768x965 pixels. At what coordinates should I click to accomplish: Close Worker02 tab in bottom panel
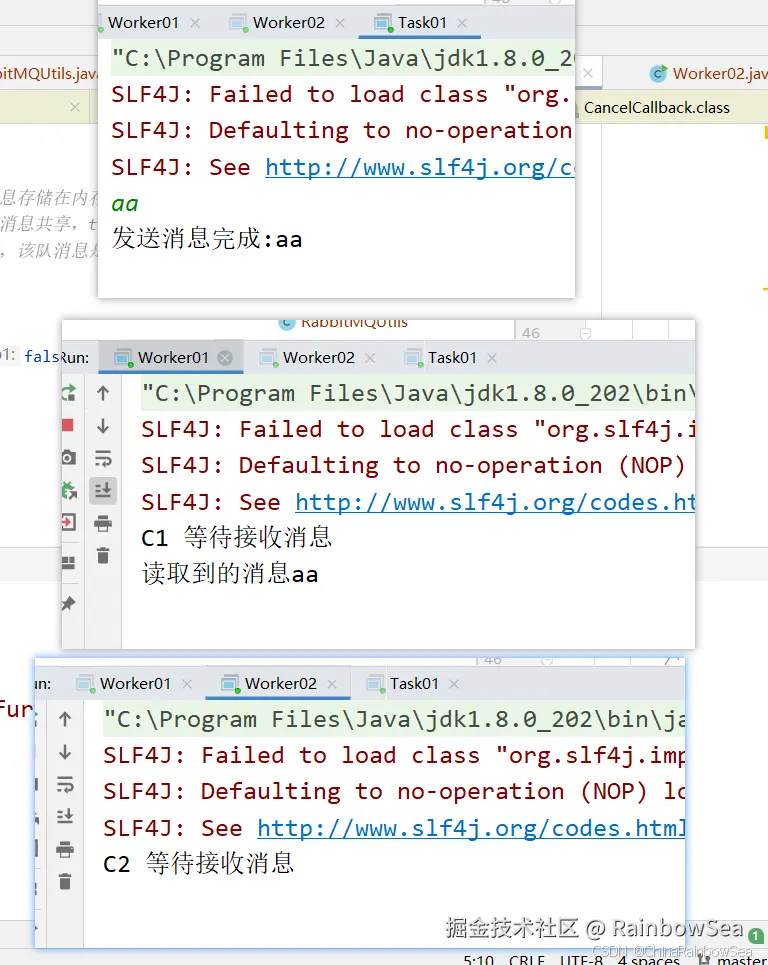tap(332, 684)
